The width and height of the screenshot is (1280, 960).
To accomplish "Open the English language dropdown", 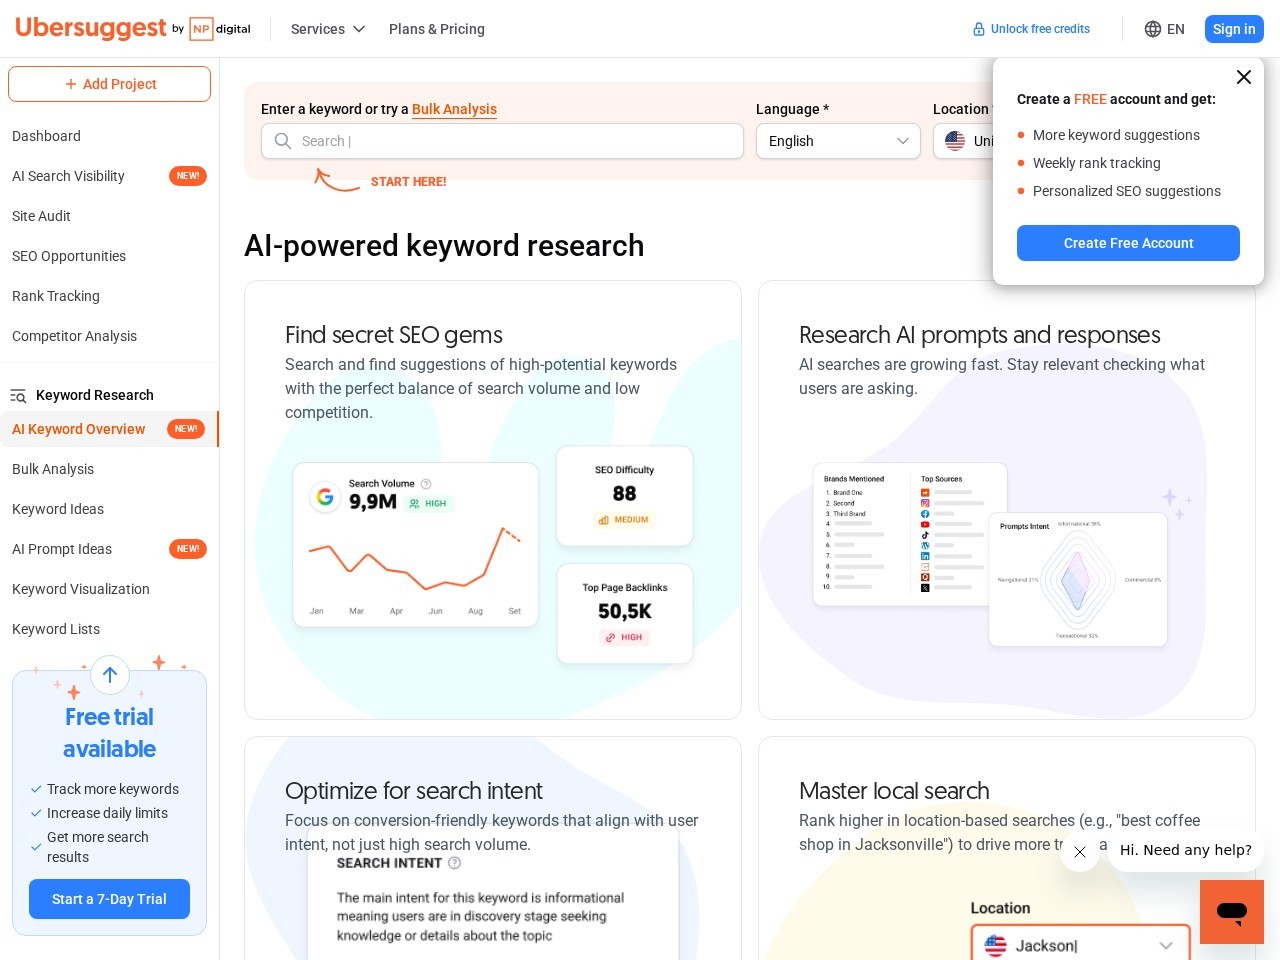I will click(838, 141).
